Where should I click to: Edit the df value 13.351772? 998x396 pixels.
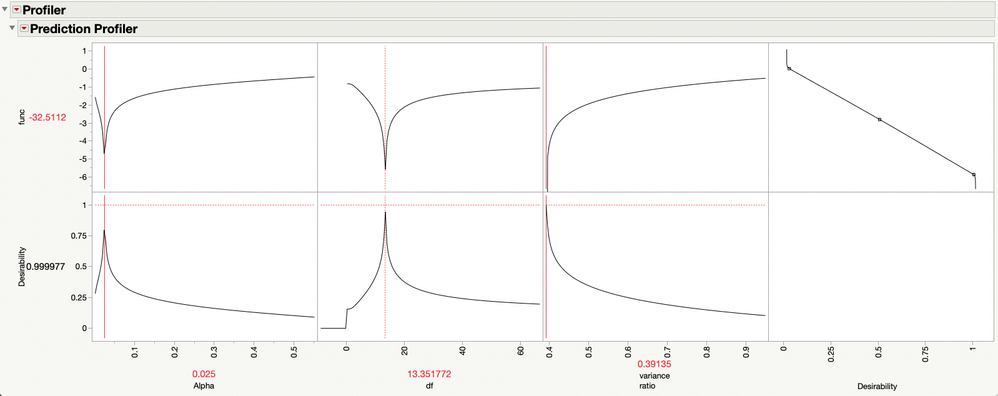[429, 374]
